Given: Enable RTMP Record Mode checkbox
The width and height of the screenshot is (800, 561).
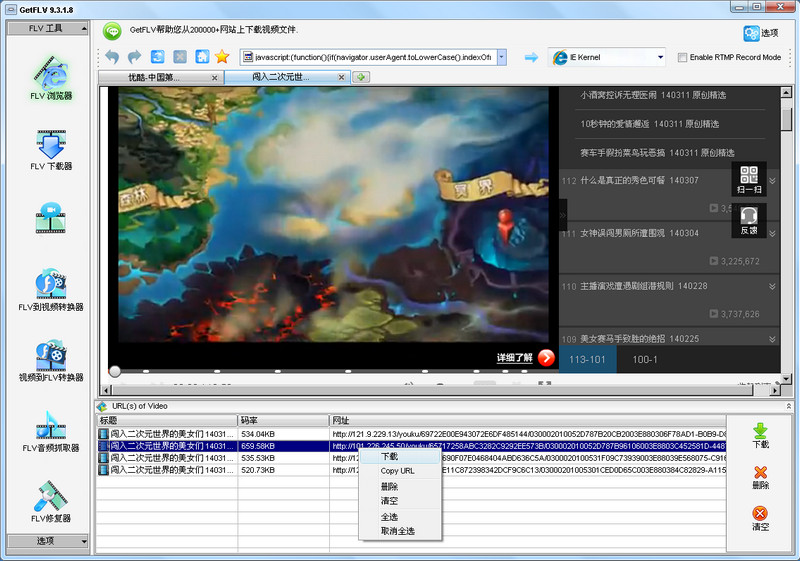Looking at the screenshot, I should 683,58.
